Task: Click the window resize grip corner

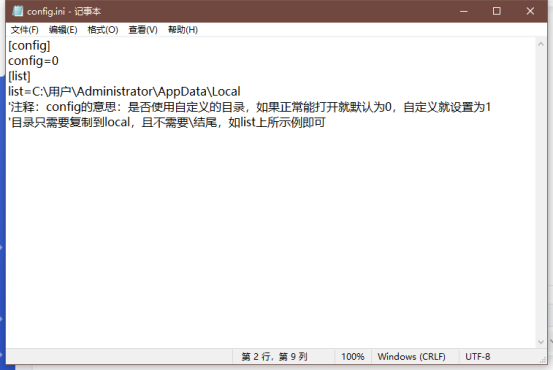Action: tap(543, 359)
